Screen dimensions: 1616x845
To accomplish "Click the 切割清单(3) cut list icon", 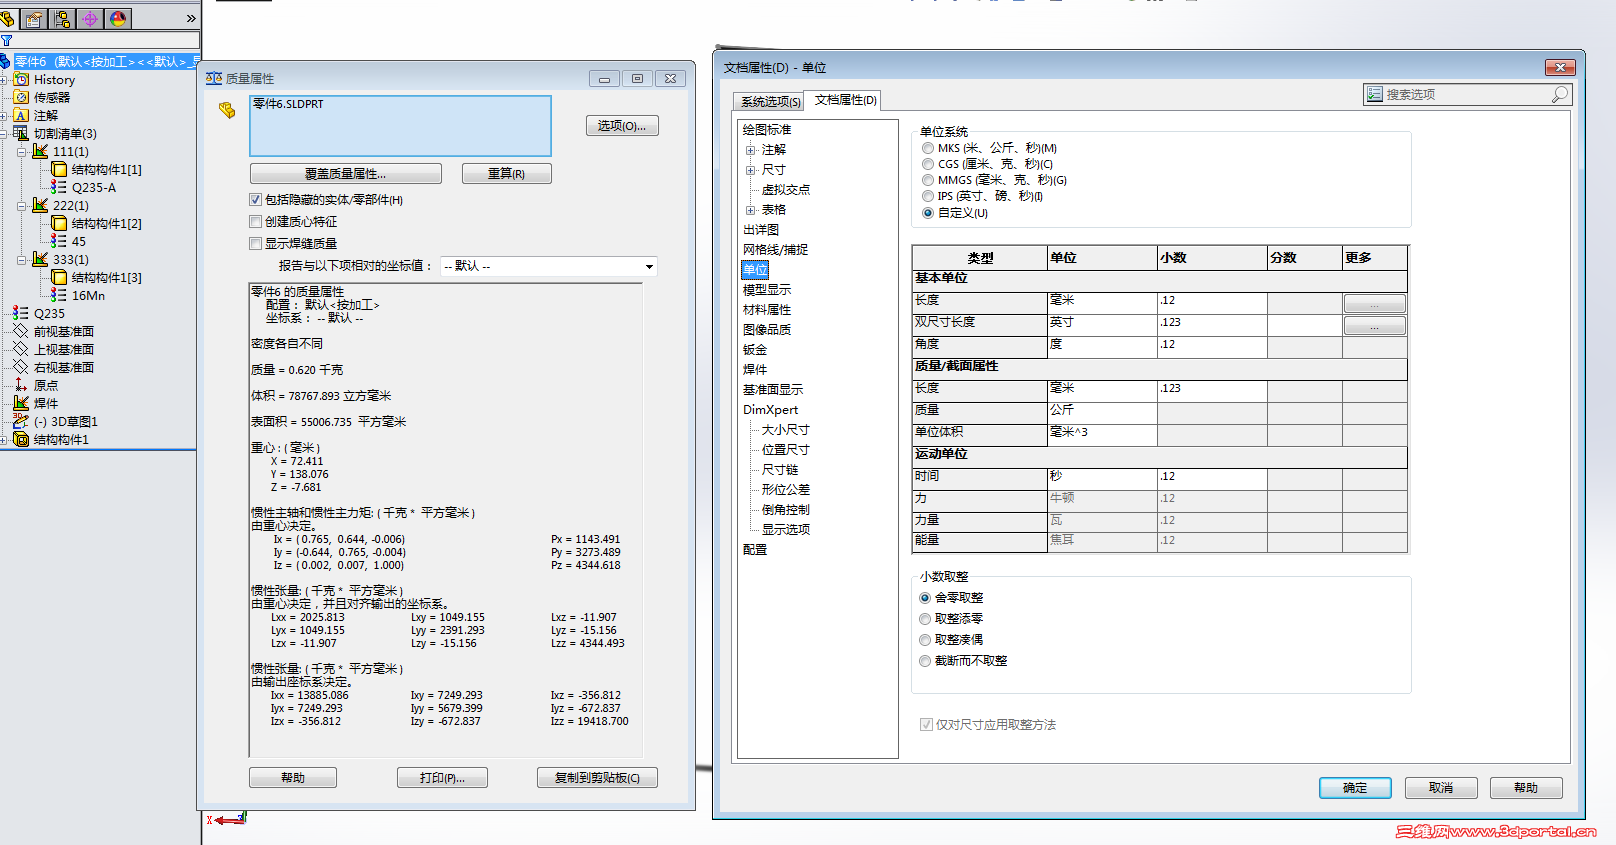I will click(21, 133).
